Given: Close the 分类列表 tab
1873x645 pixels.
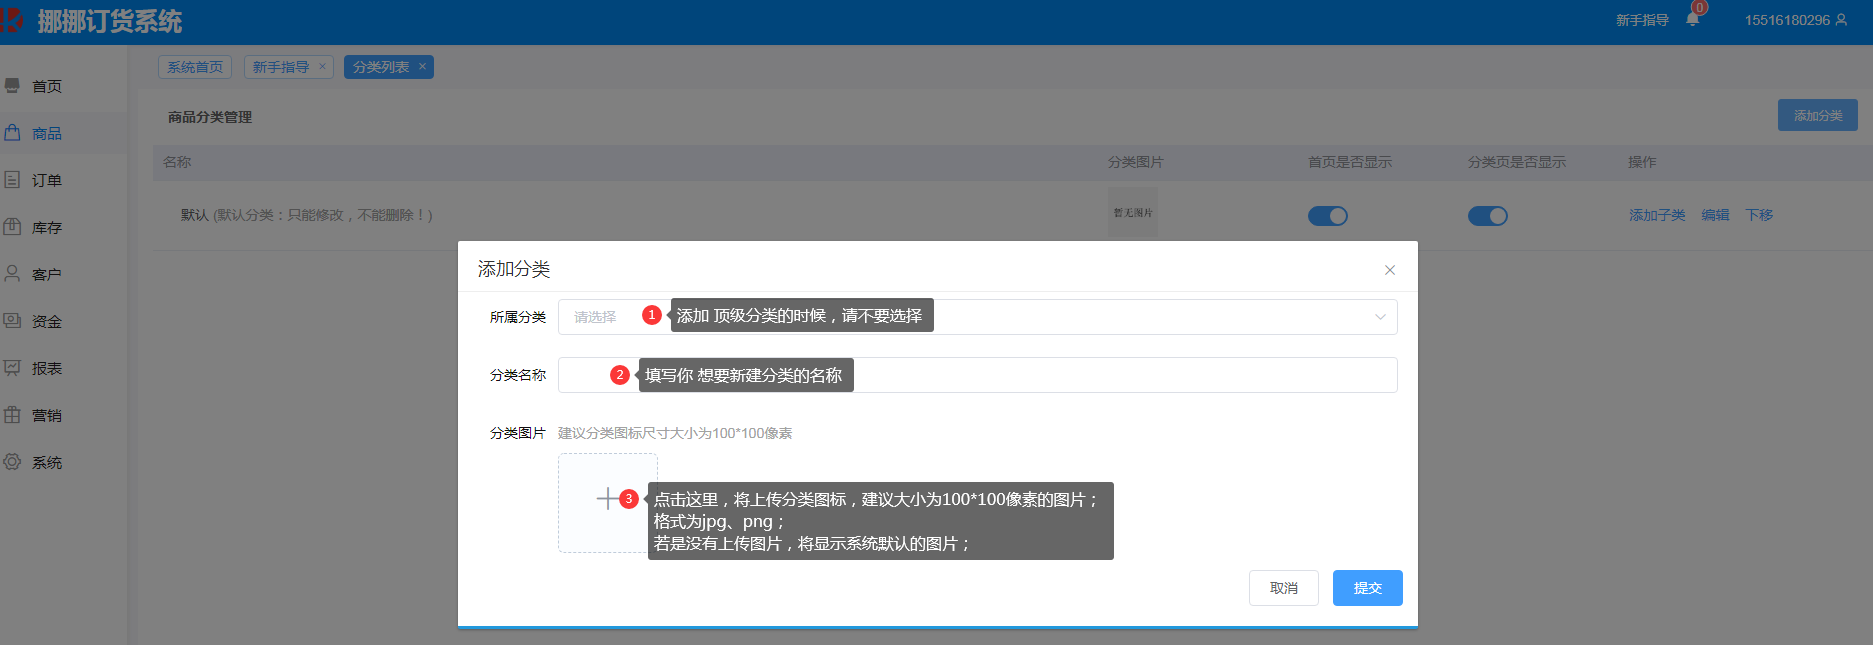Looking at the screenshot, I should pos(422,67).
